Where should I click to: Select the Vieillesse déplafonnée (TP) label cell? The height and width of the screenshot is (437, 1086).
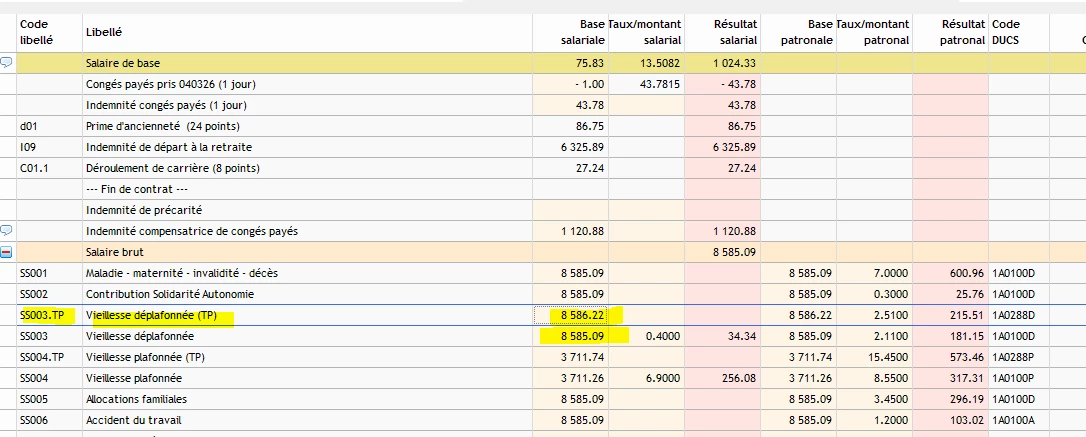[152, 315]
